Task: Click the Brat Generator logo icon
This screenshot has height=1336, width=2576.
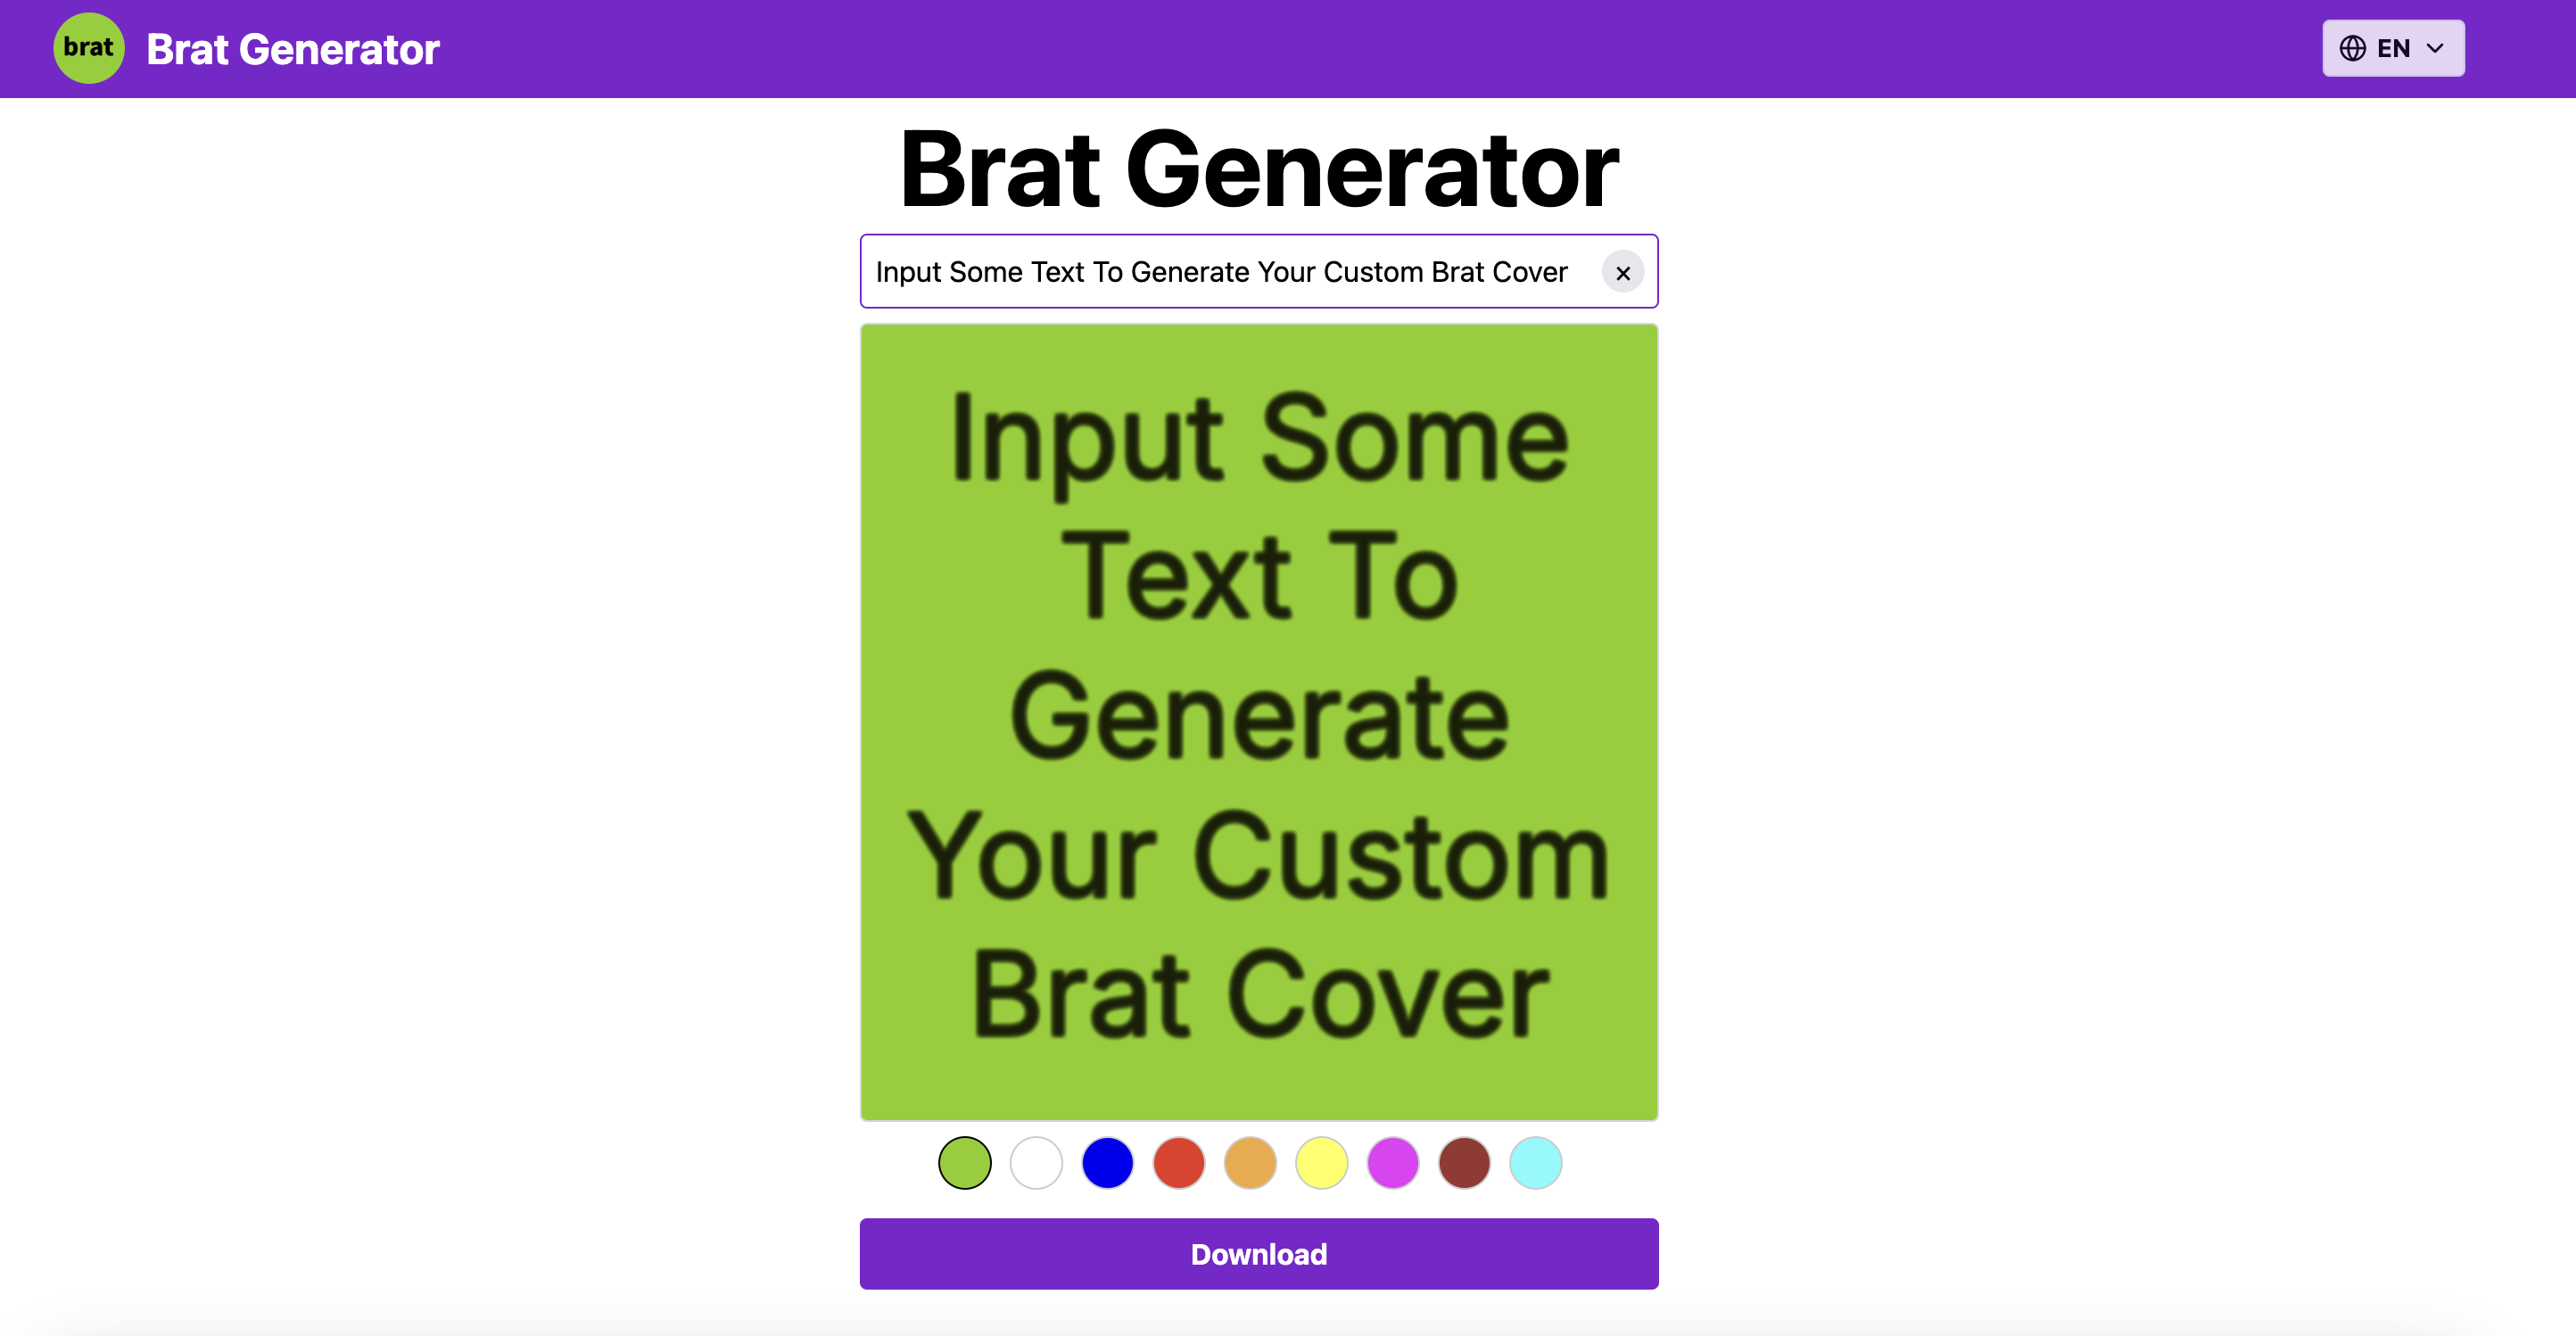Action: click(x=88, y=46)
